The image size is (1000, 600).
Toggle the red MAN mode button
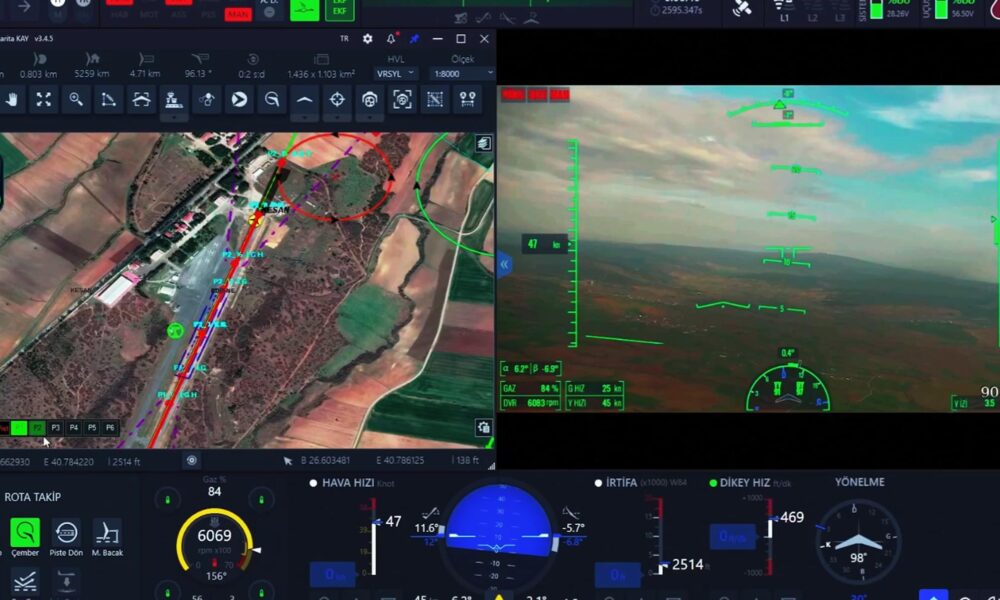click(239, 14)
